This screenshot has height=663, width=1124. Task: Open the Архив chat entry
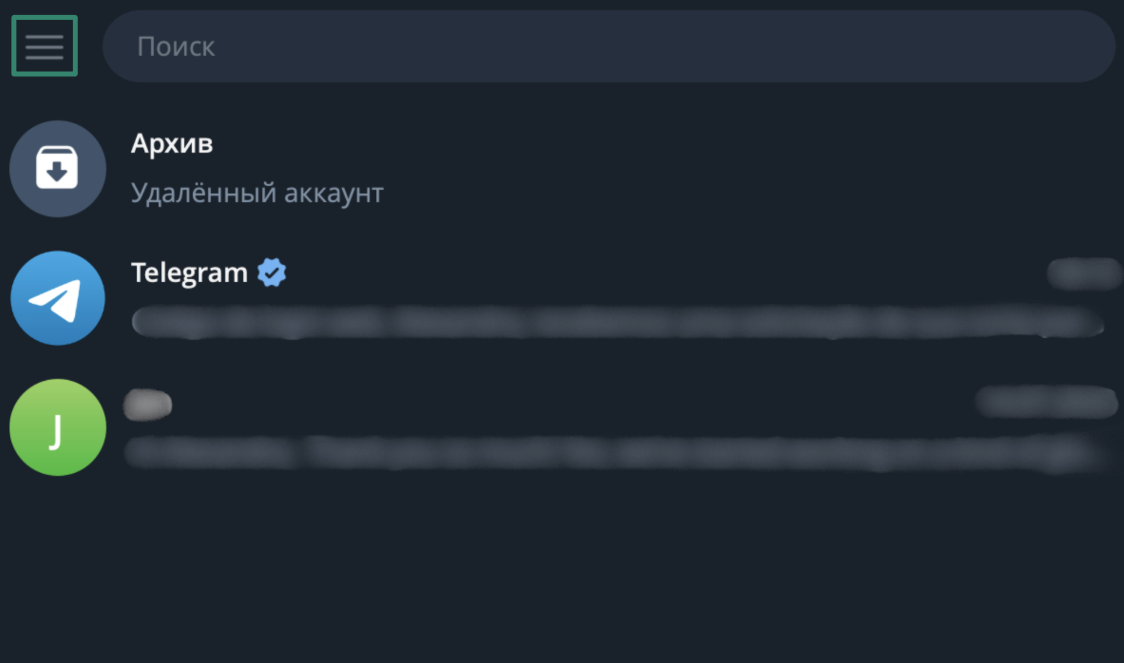pos(400,168)
